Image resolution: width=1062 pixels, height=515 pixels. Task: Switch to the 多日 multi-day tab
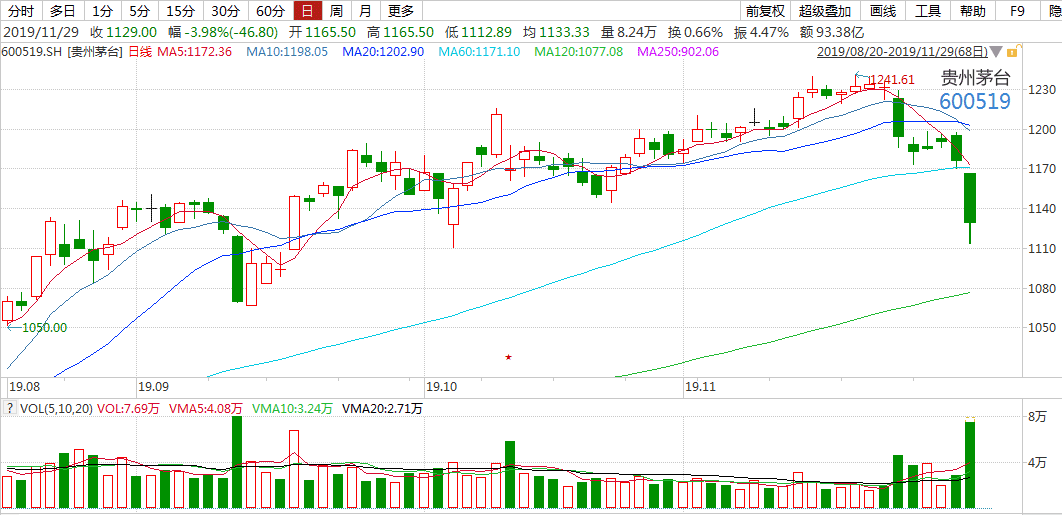(63, 10)
